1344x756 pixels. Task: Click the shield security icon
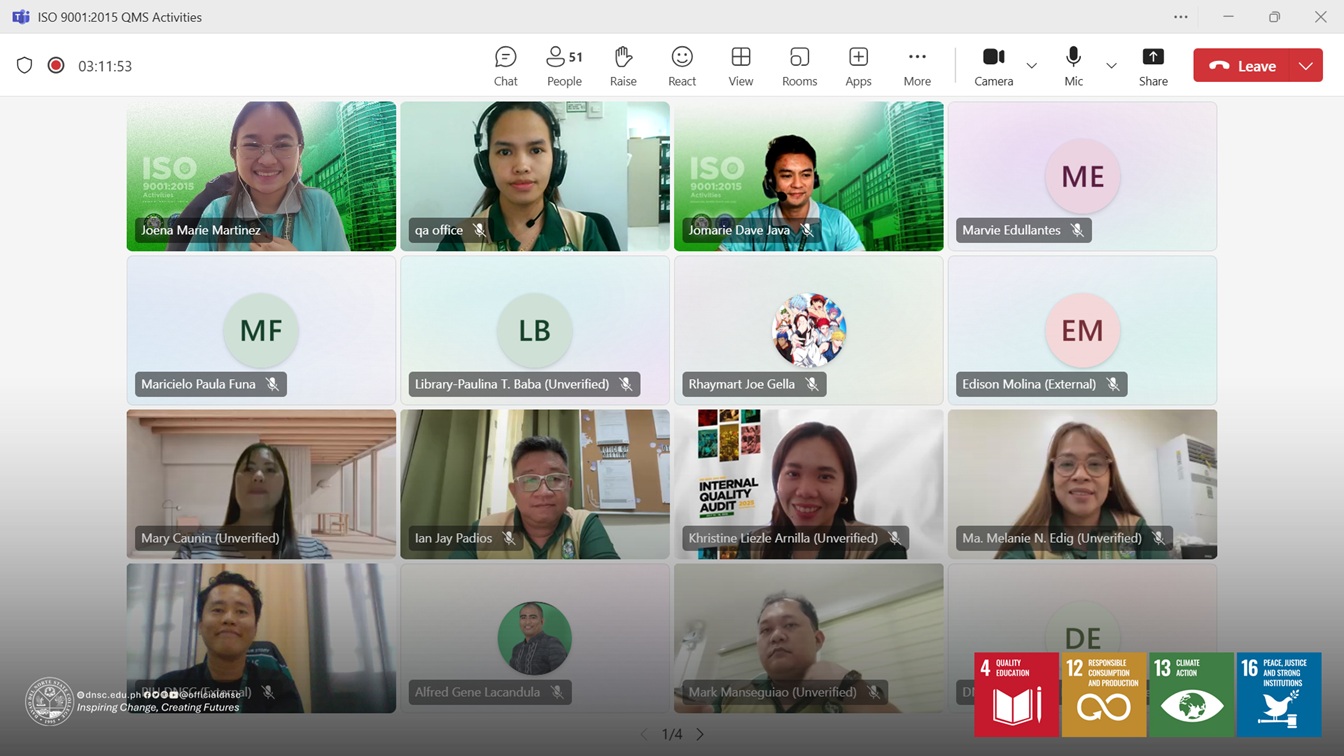pyautogui.click(x=25, y=66)
